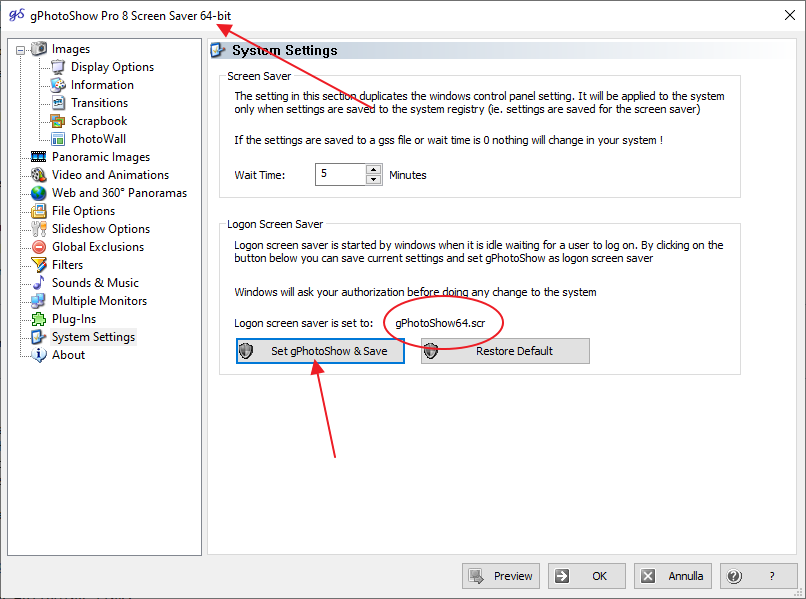This screenshot has width=806, height=599.
Task: Collapse the Images tree node
Action: pos(20,50)
